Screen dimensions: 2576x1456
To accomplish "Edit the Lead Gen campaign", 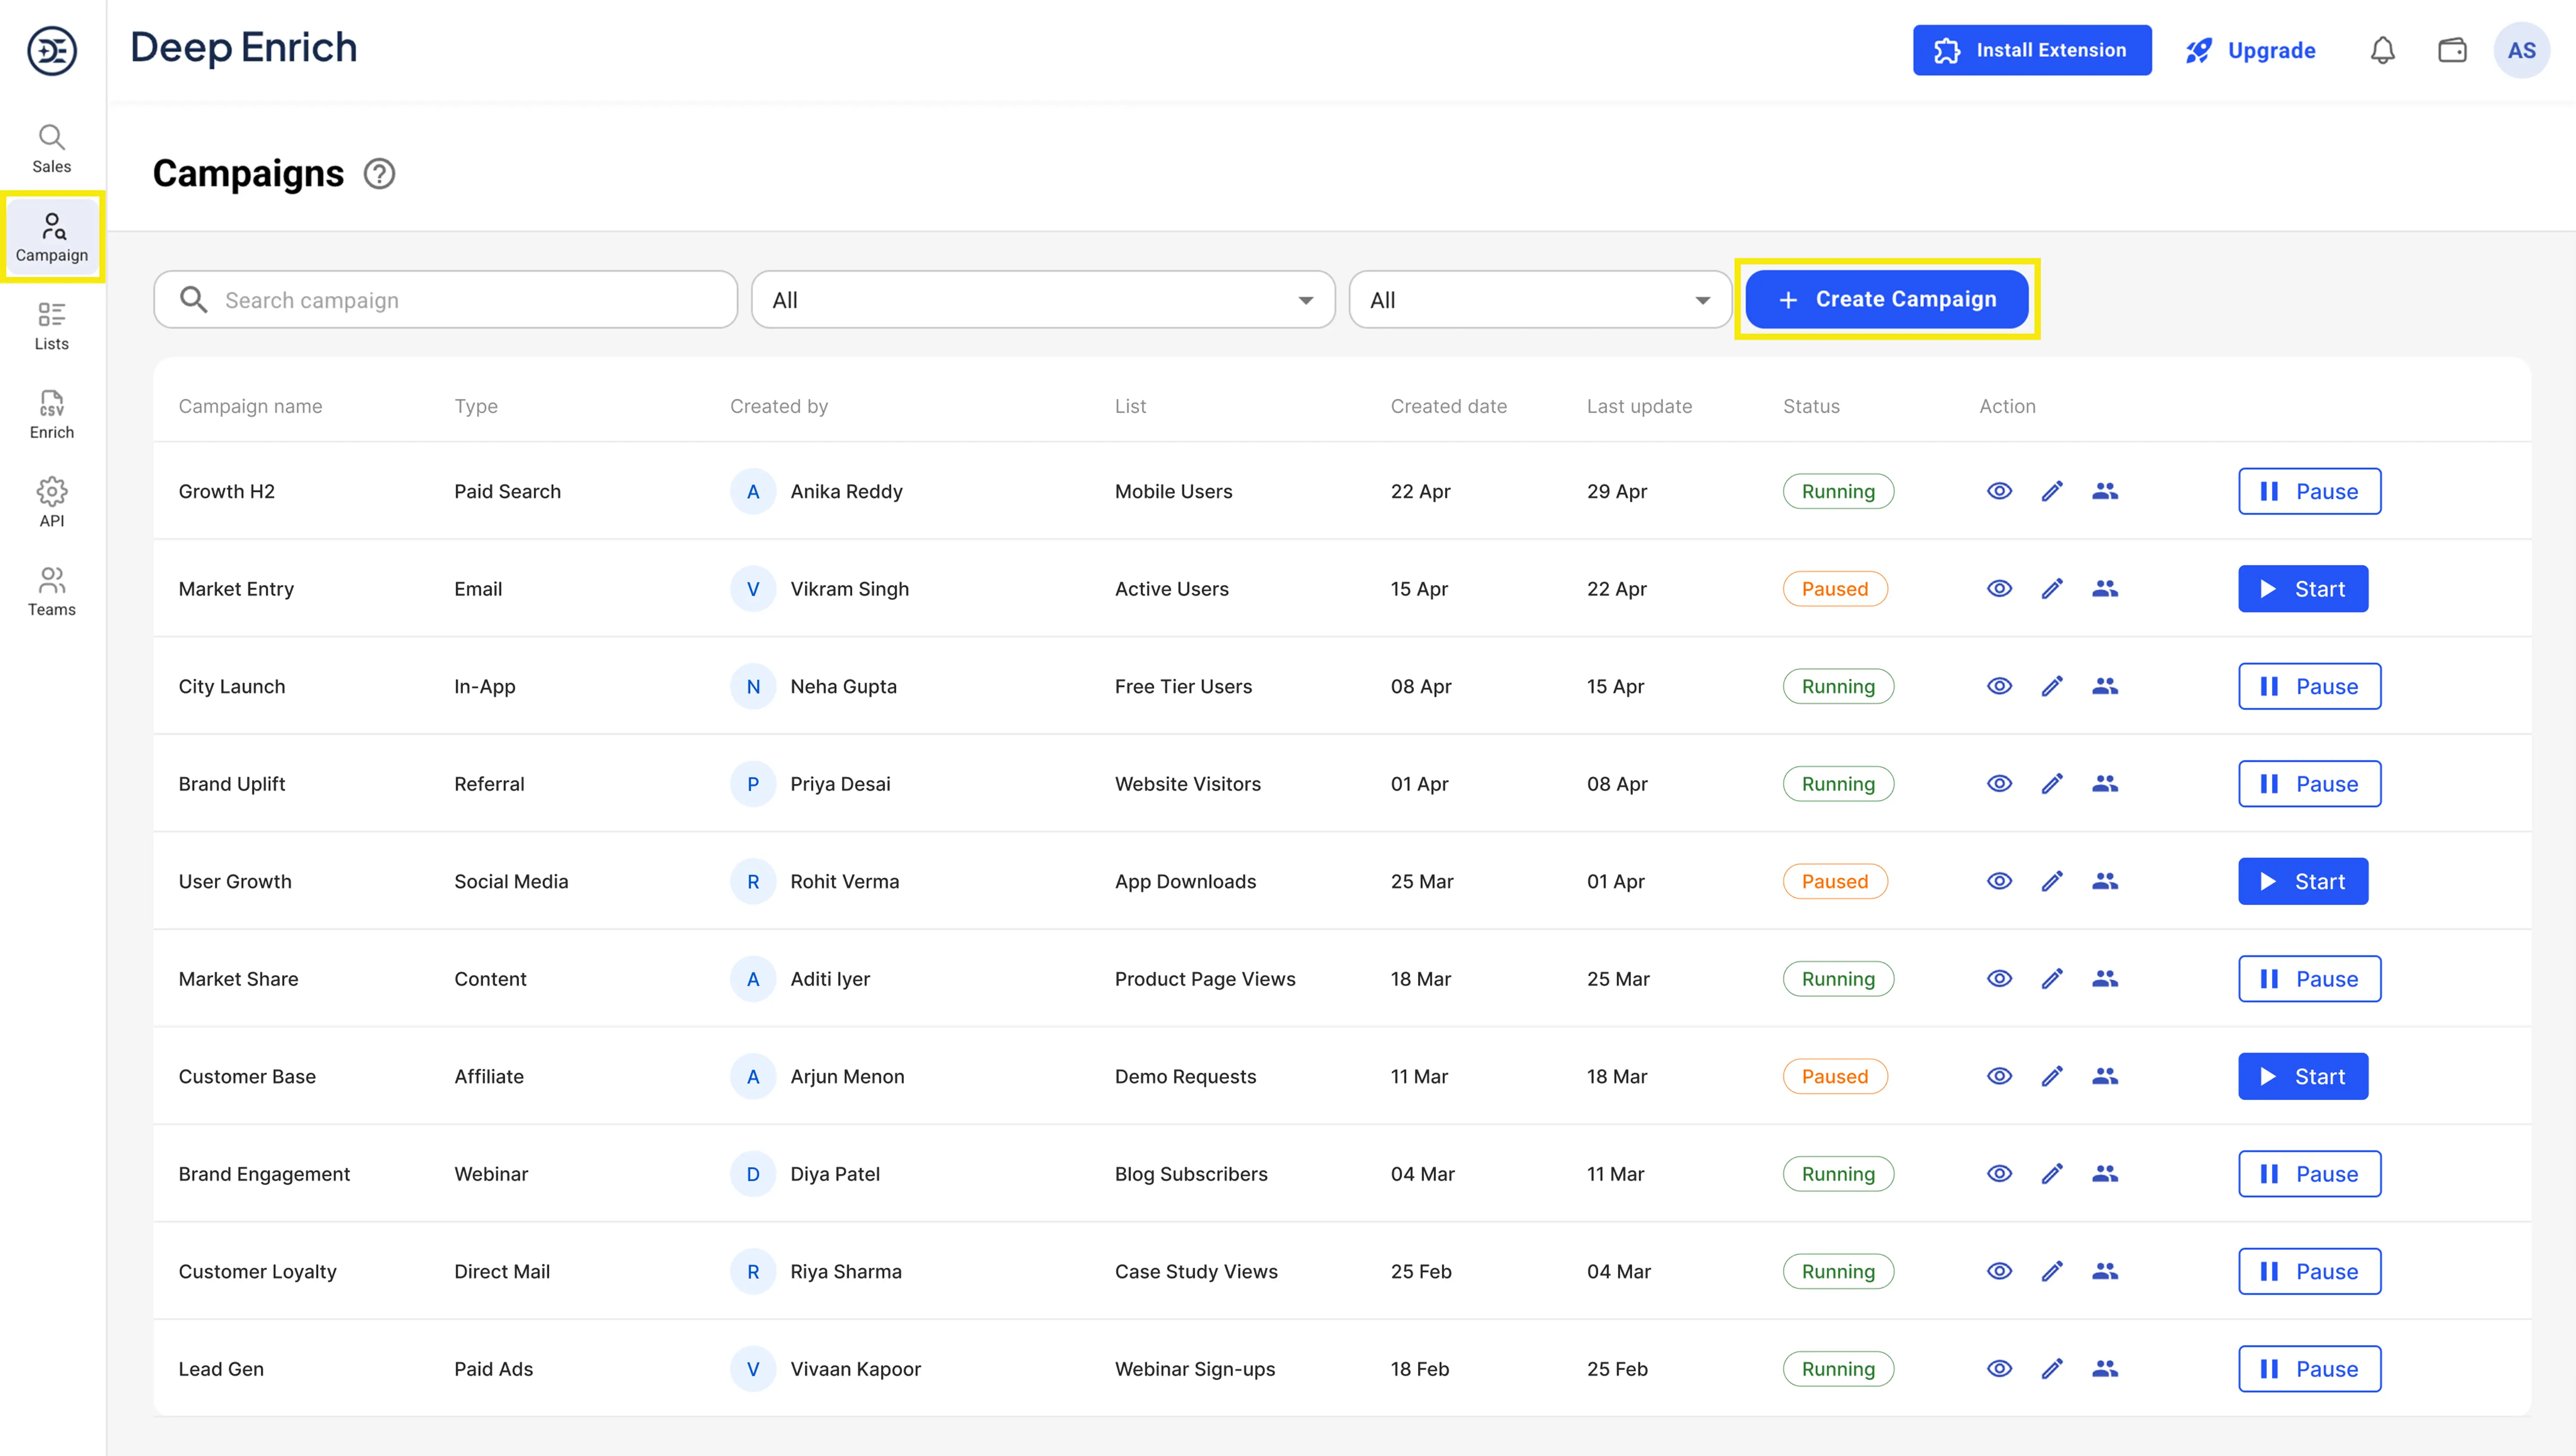I will pos(2052,1369).
